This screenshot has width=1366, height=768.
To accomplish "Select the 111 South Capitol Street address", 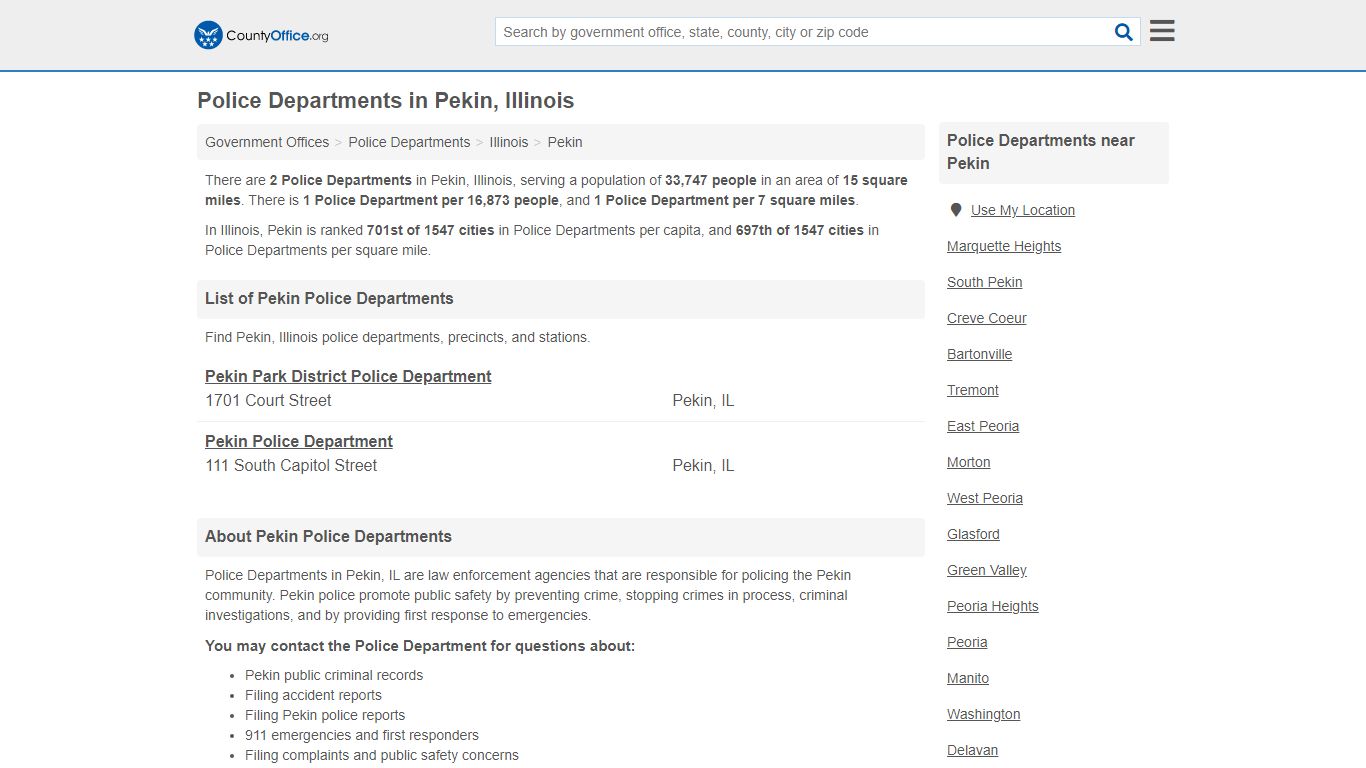I will coord(291,465).
